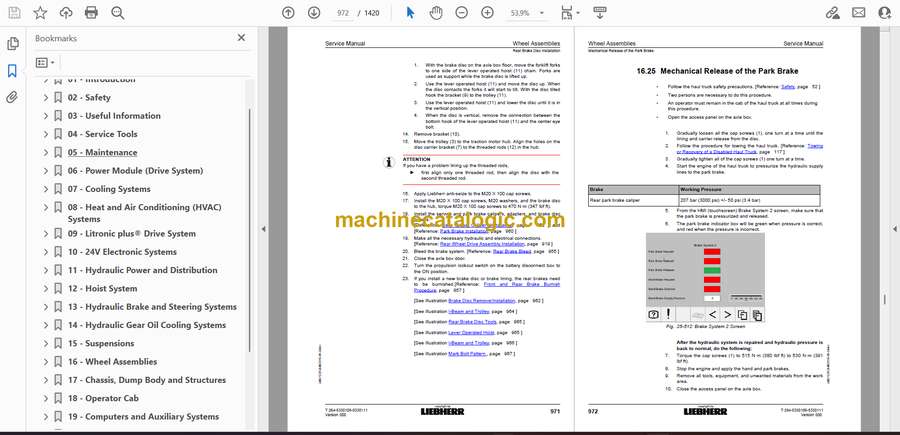Open 17 - Chassis, Dump Body bookmark
Screen dimensions: 900x435
[147, 380]
